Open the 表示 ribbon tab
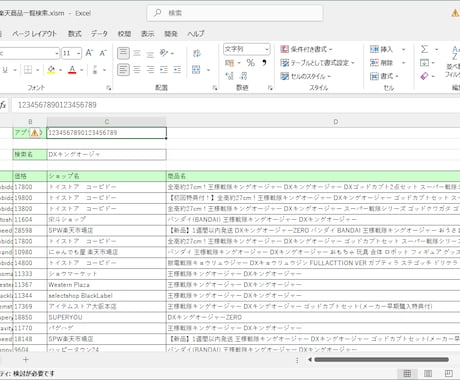The height and width of the screenshot is (380, 460). coord(148,34)
